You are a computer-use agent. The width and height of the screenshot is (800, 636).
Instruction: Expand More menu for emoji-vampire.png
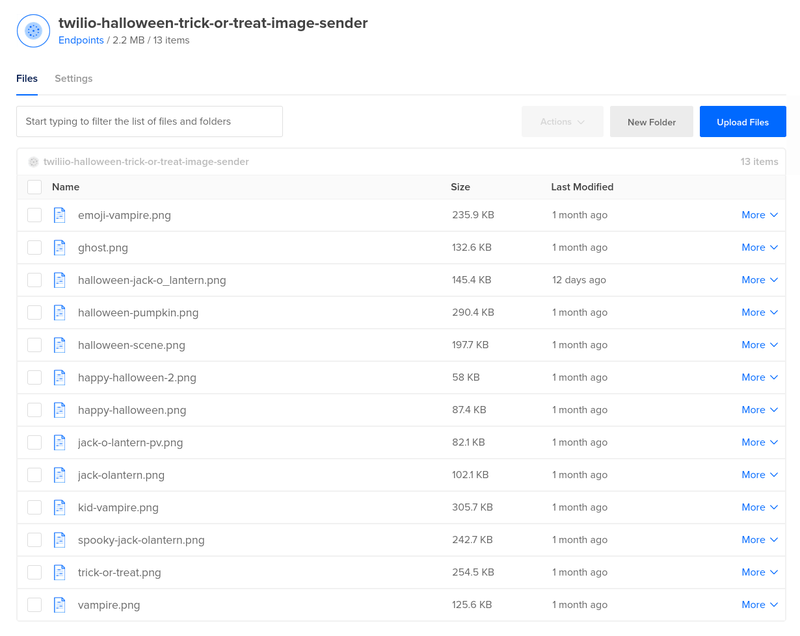click(759, 215)
